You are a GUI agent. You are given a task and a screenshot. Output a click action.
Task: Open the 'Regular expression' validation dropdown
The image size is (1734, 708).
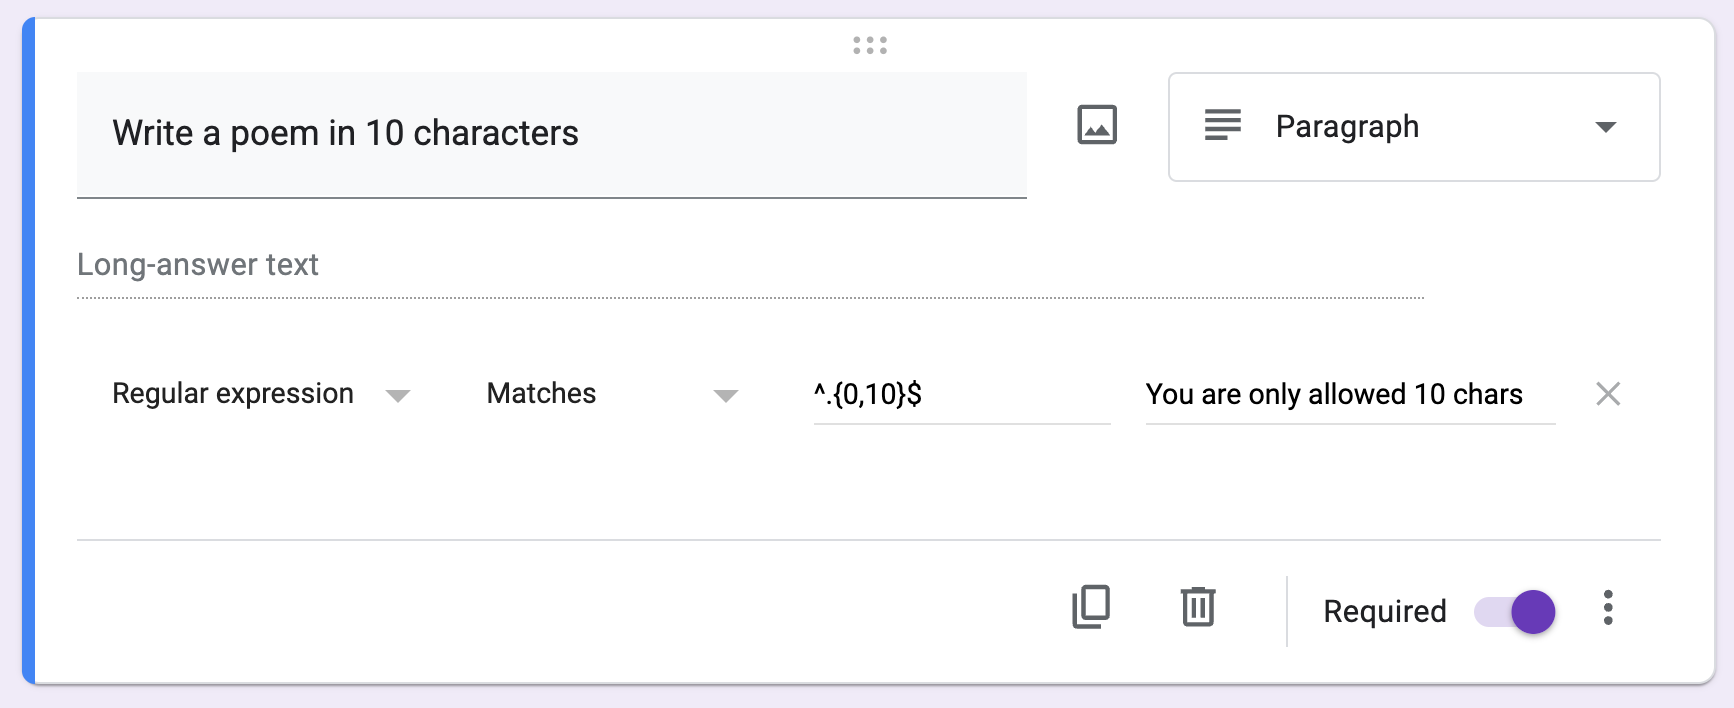[x=233, y=394]
